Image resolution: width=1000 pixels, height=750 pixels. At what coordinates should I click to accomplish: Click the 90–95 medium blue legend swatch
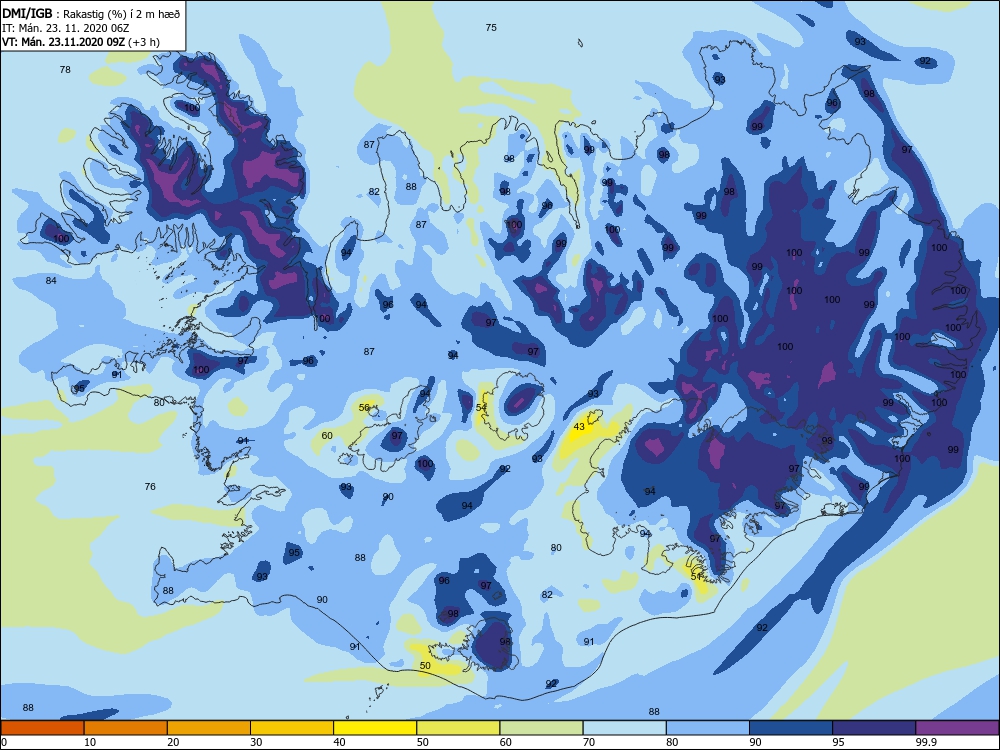click(x=791, y=728)
